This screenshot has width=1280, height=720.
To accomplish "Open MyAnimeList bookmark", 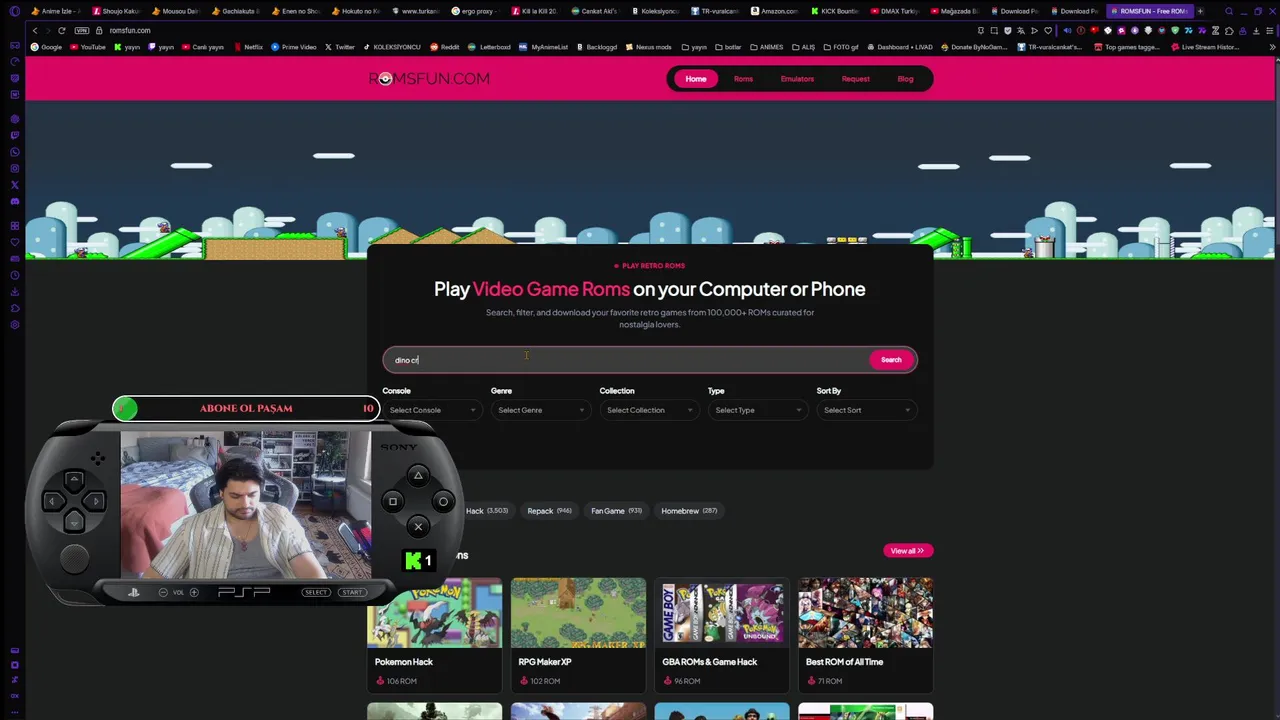I will [543, 47].
